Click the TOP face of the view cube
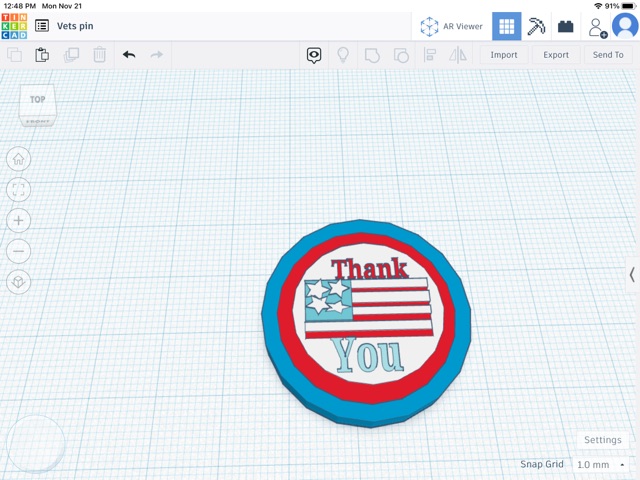Screen dimensions: 640x480 (x=37, y=99)
